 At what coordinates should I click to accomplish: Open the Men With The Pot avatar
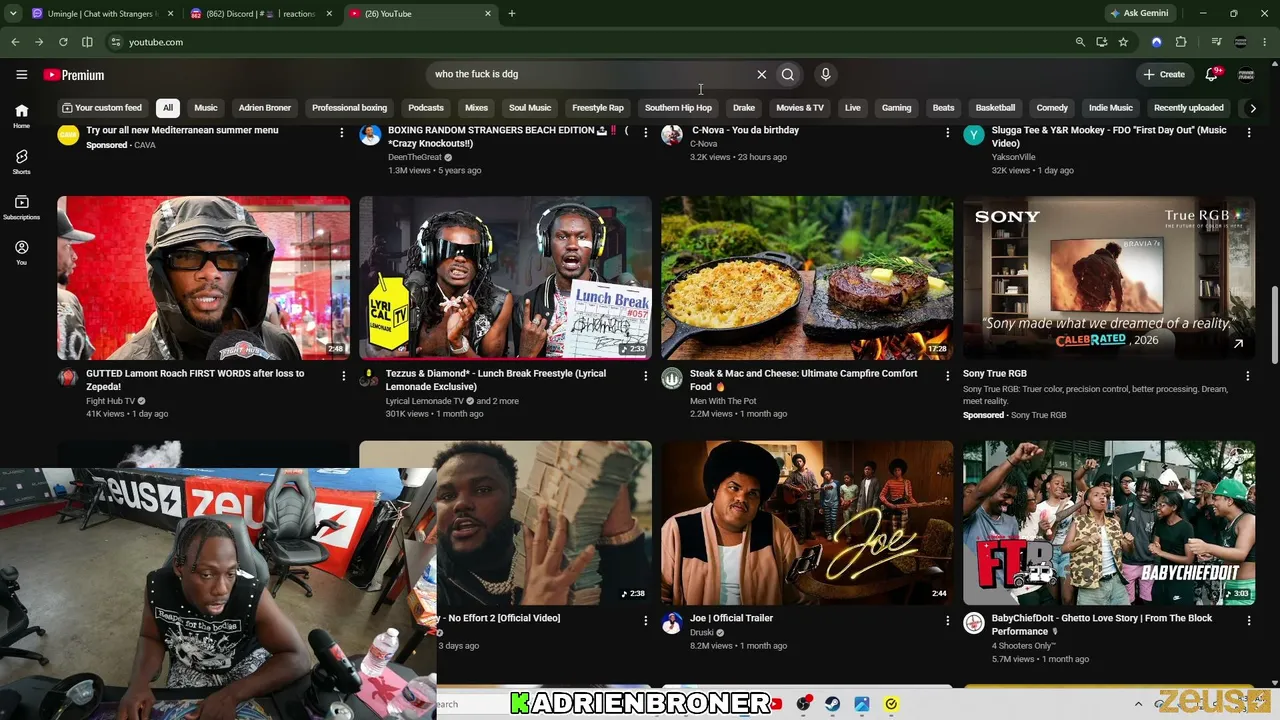point(672,378)
